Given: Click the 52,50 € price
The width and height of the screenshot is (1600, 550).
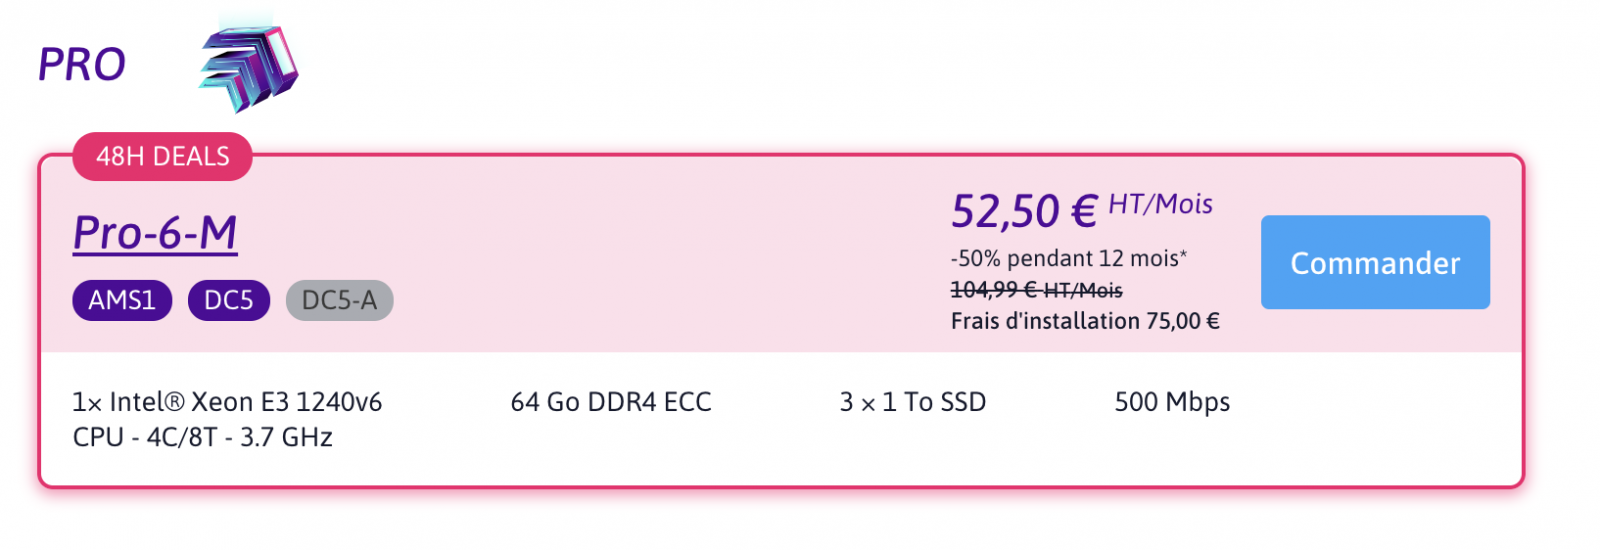Looking at the screenshot, I should (1024, 211).
